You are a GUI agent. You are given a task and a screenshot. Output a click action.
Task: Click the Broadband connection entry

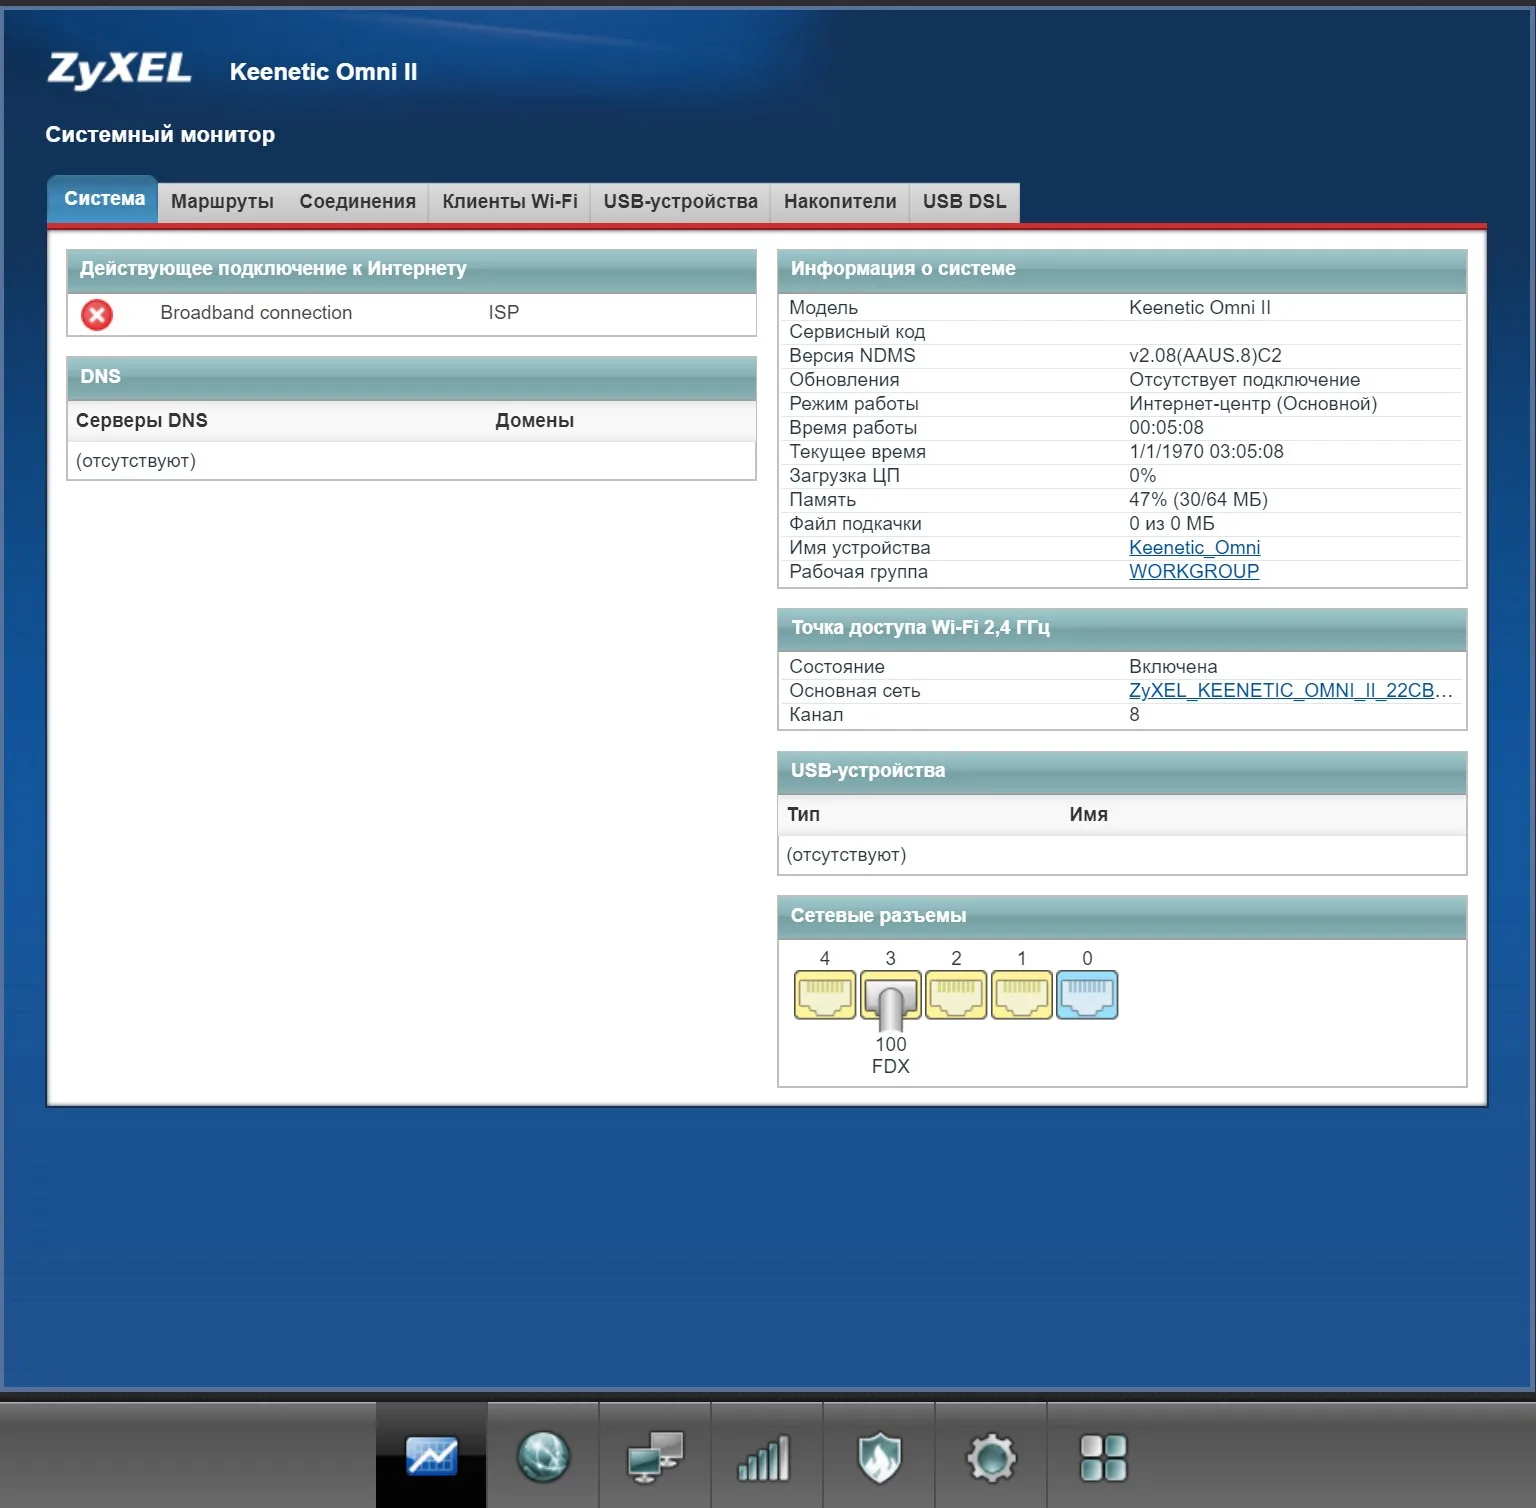256,313
